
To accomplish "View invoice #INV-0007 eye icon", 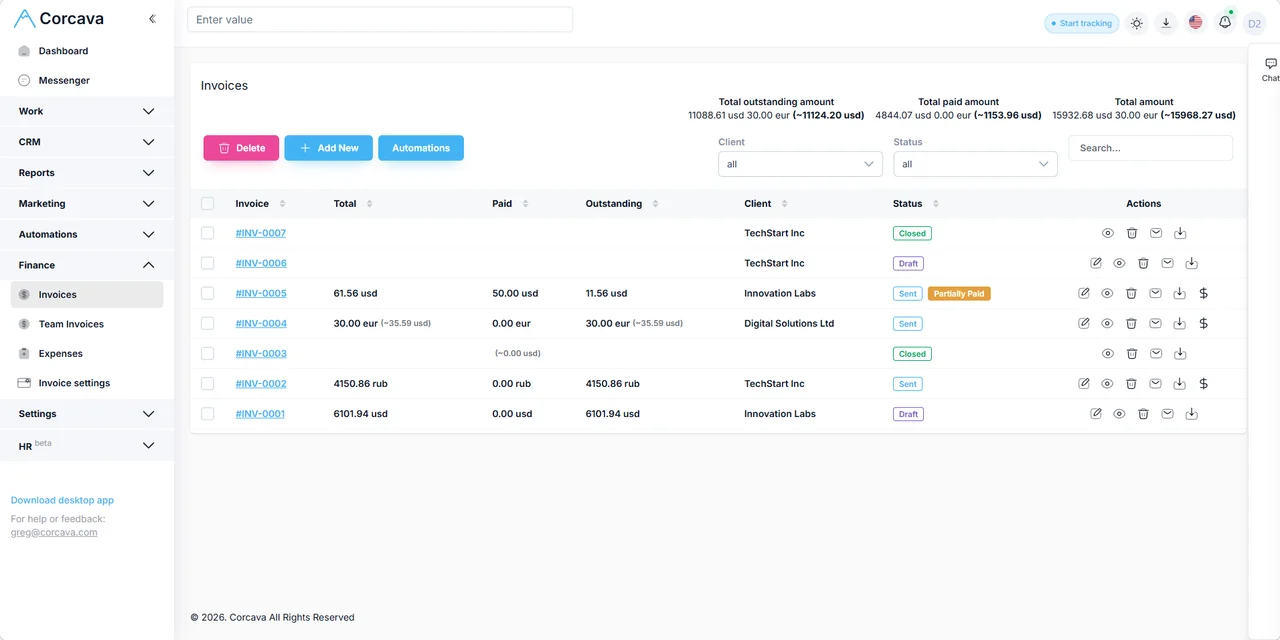I will tap(1108, 233).
